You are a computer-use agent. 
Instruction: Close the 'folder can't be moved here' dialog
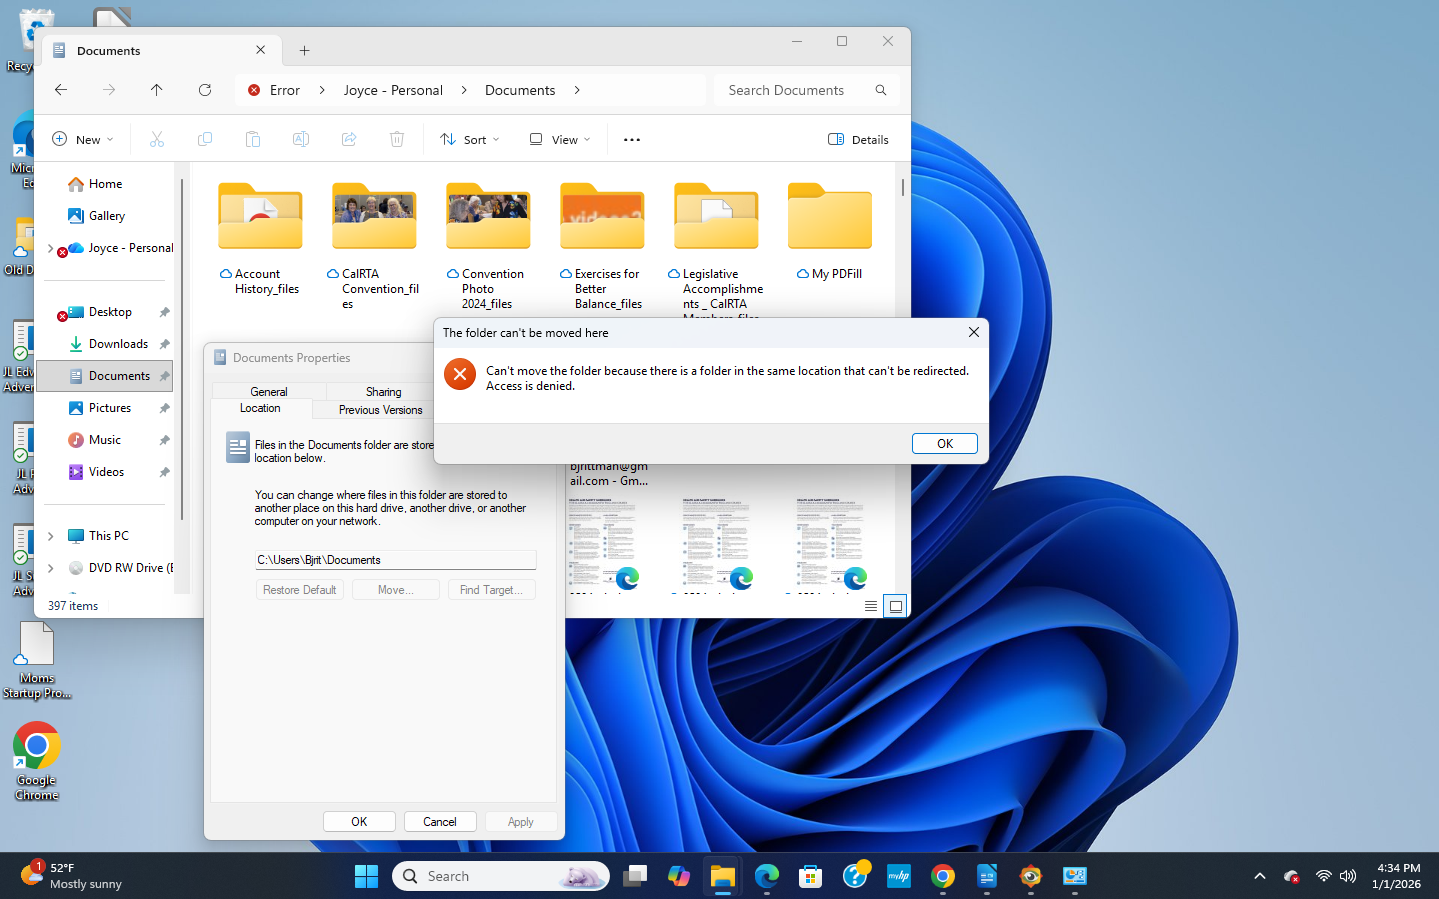click(973, 332)
